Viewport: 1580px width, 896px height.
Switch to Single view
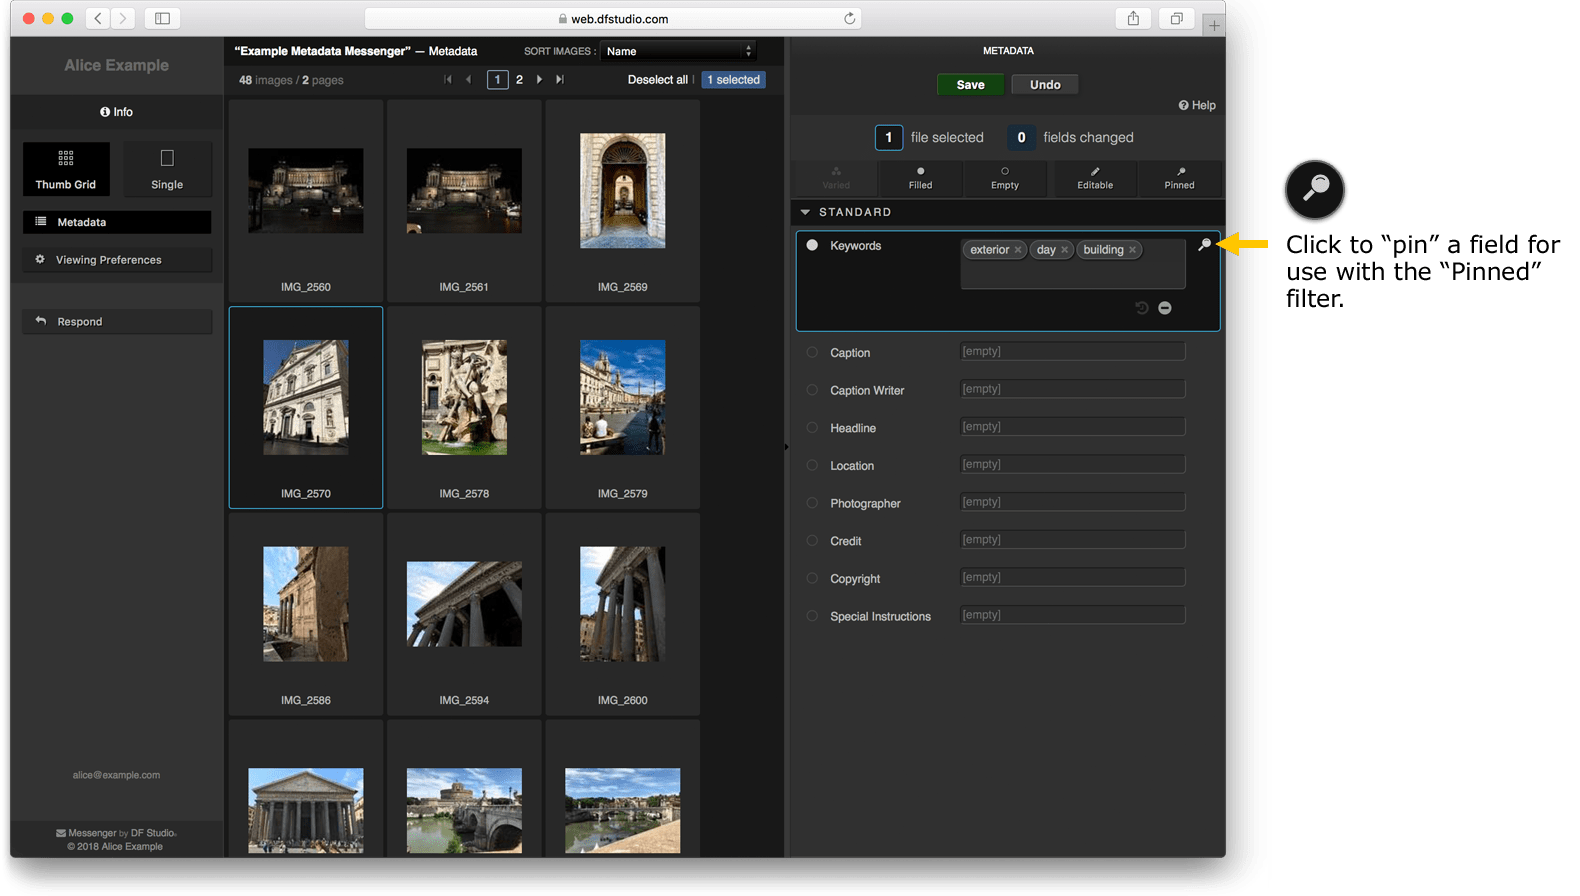point(167,168)
